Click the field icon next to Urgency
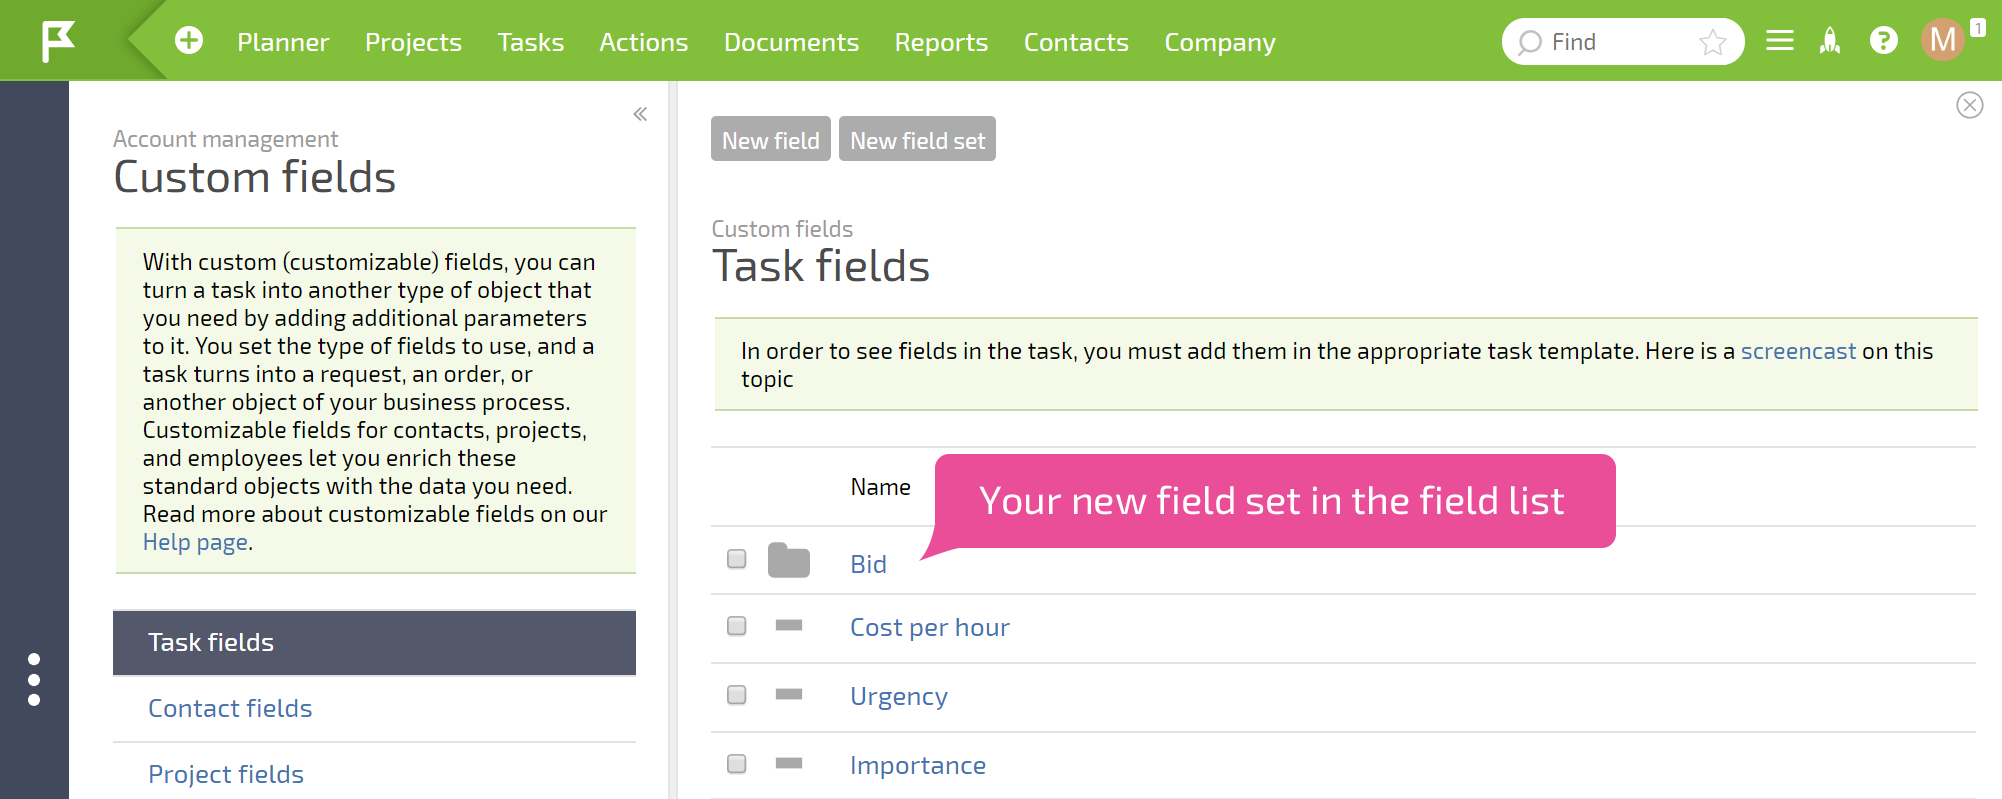2002x799 pixels. click(789, 695)
